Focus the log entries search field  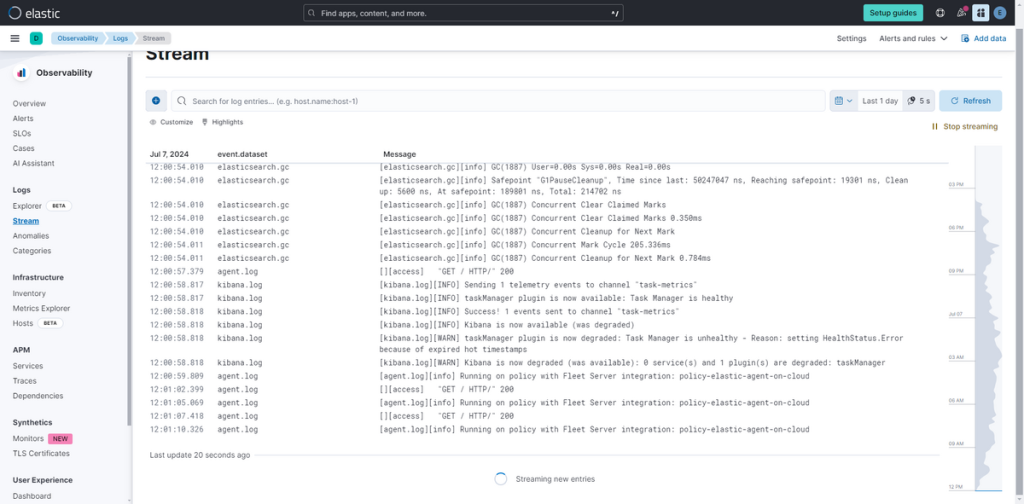point(500,101)
